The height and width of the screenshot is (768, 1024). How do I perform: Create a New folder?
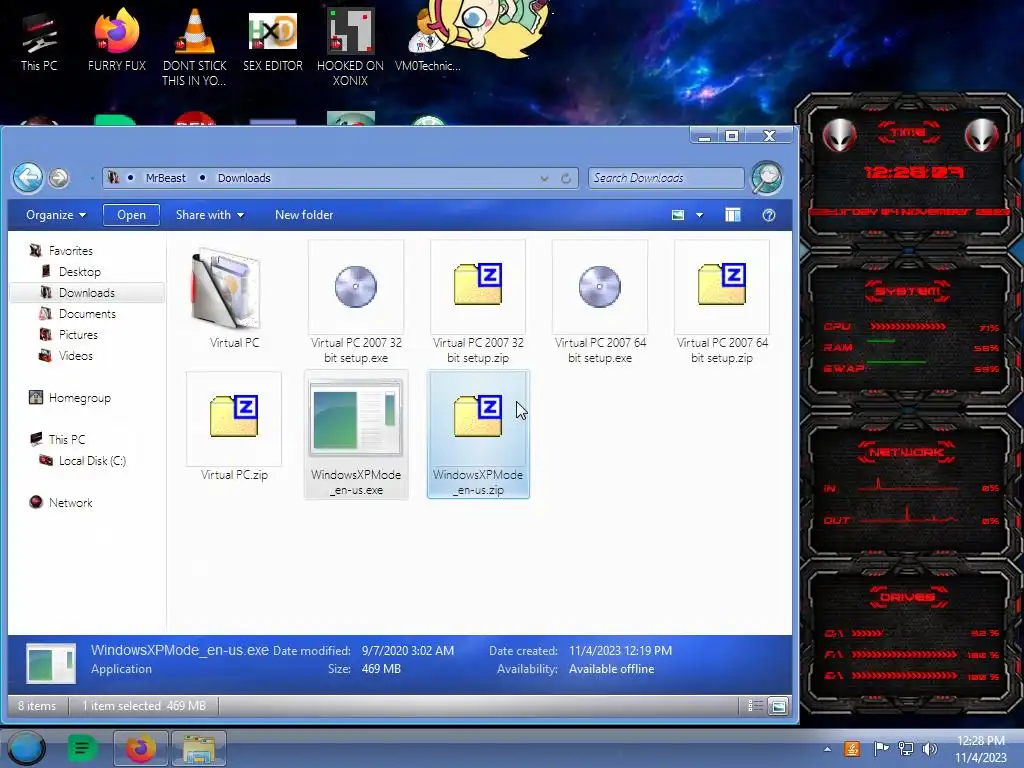click(x=304, y=215)
